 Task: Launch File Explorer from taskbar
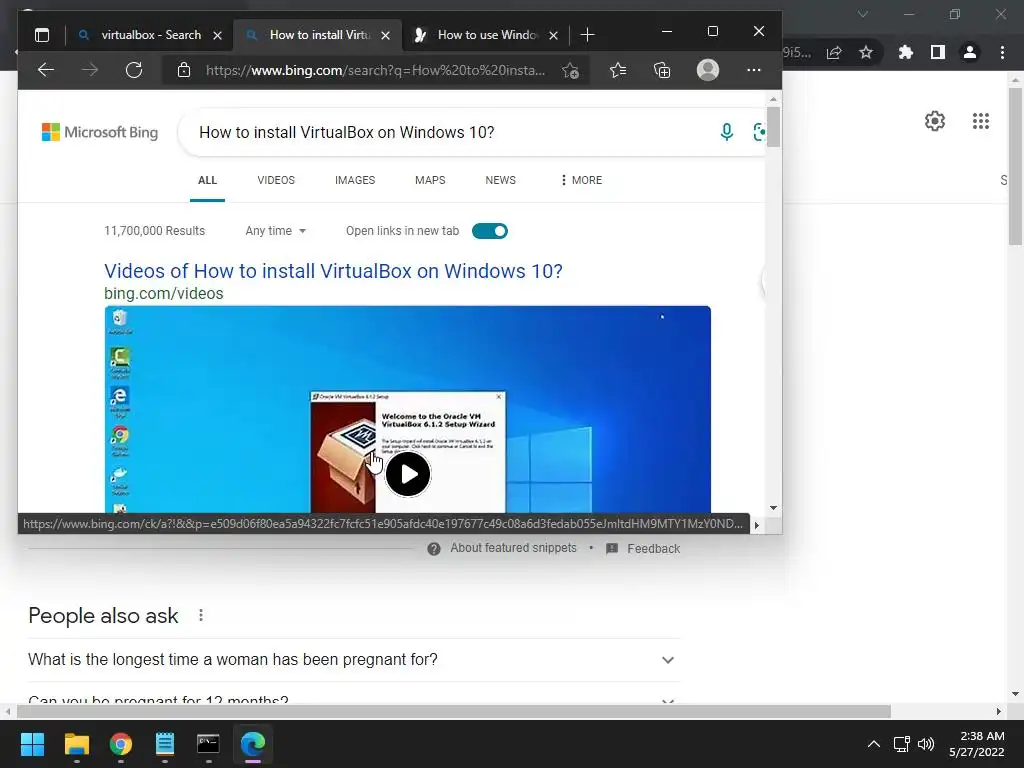click(76, 743)
